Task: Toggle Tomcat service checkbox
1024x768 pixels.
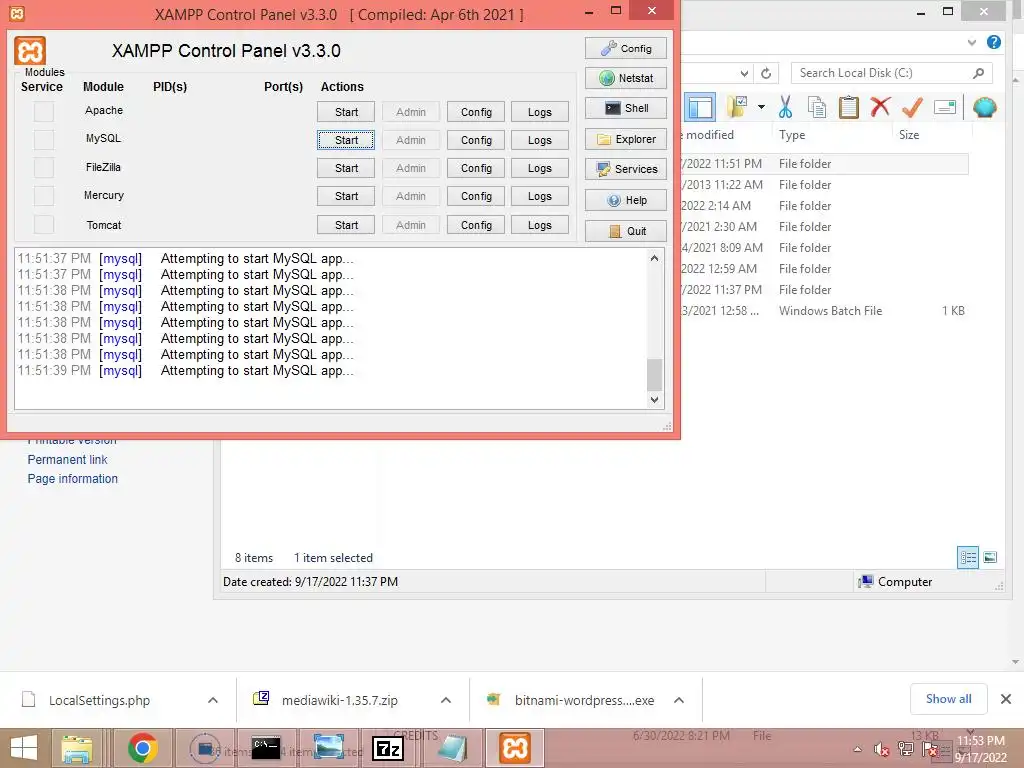Action: coord(44,225)
